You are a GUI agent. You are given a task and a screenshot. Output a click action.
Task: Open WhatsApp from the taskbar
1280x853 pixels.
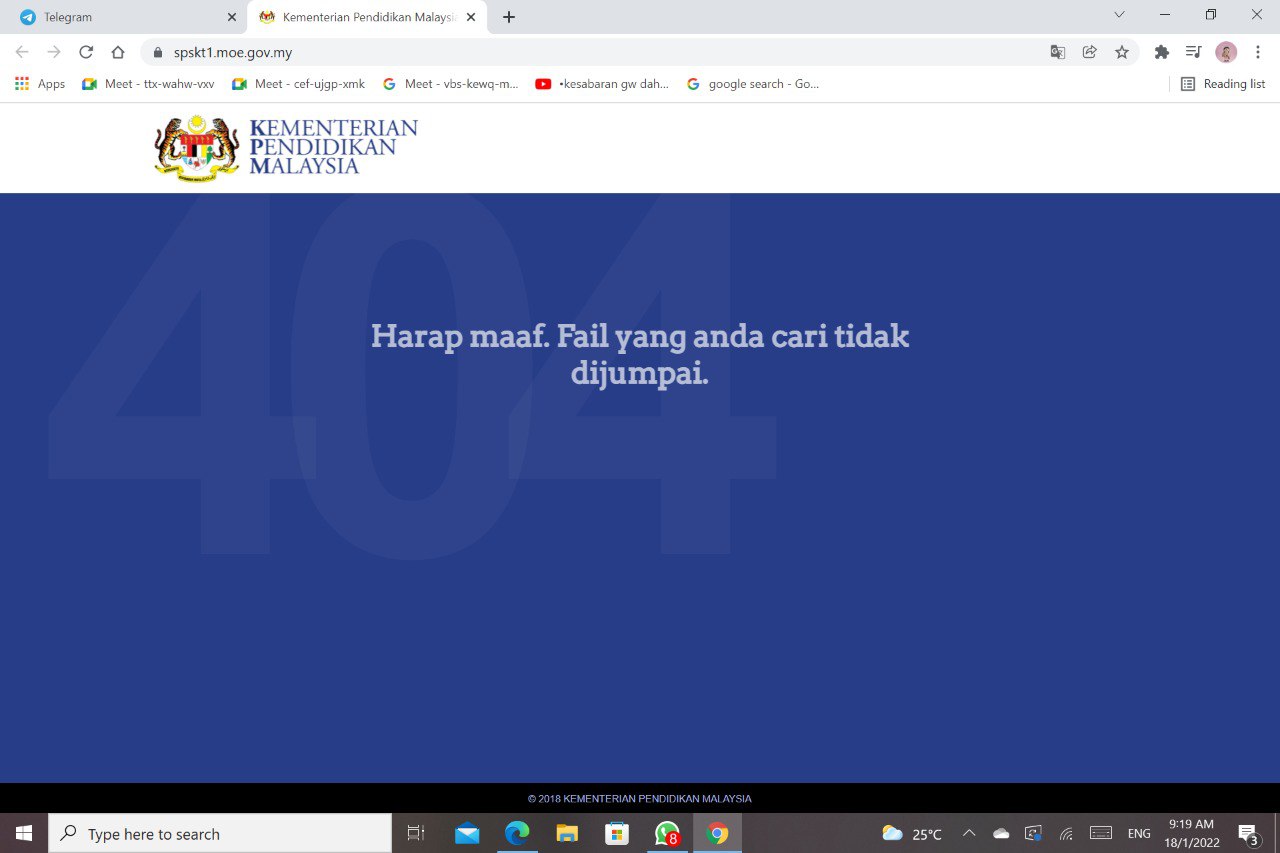(667, 833)
